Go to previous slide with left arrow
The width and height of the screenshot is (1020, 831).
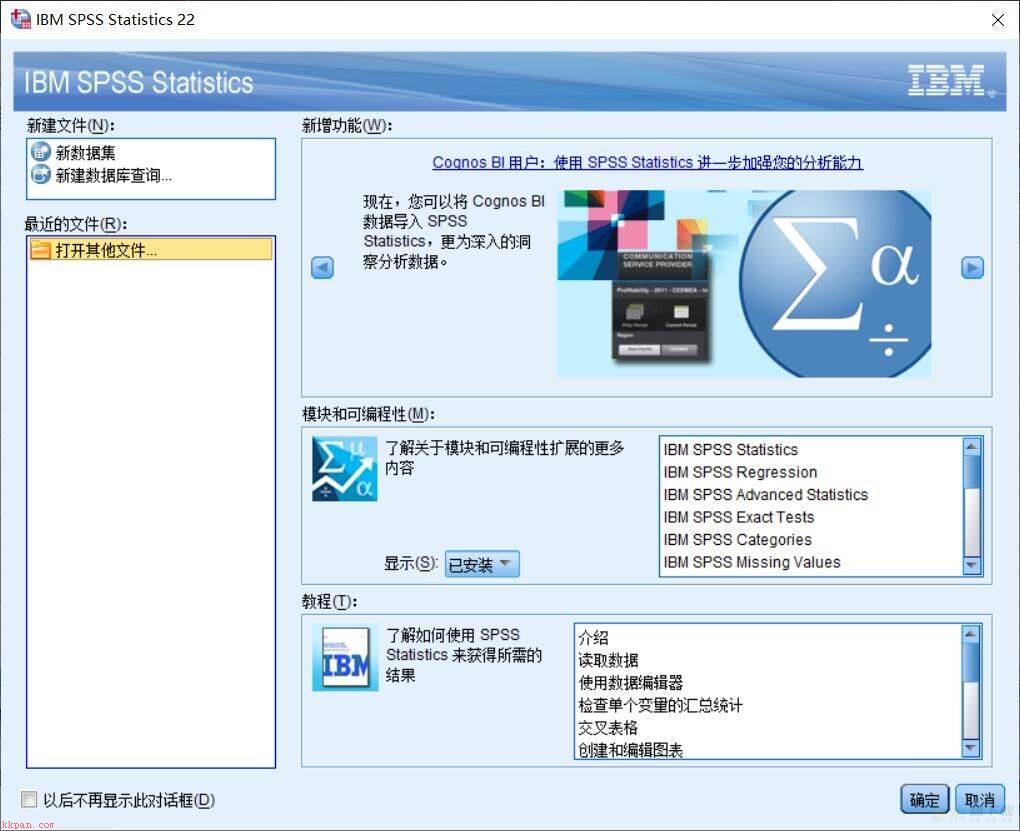click(x=323, y=267)
